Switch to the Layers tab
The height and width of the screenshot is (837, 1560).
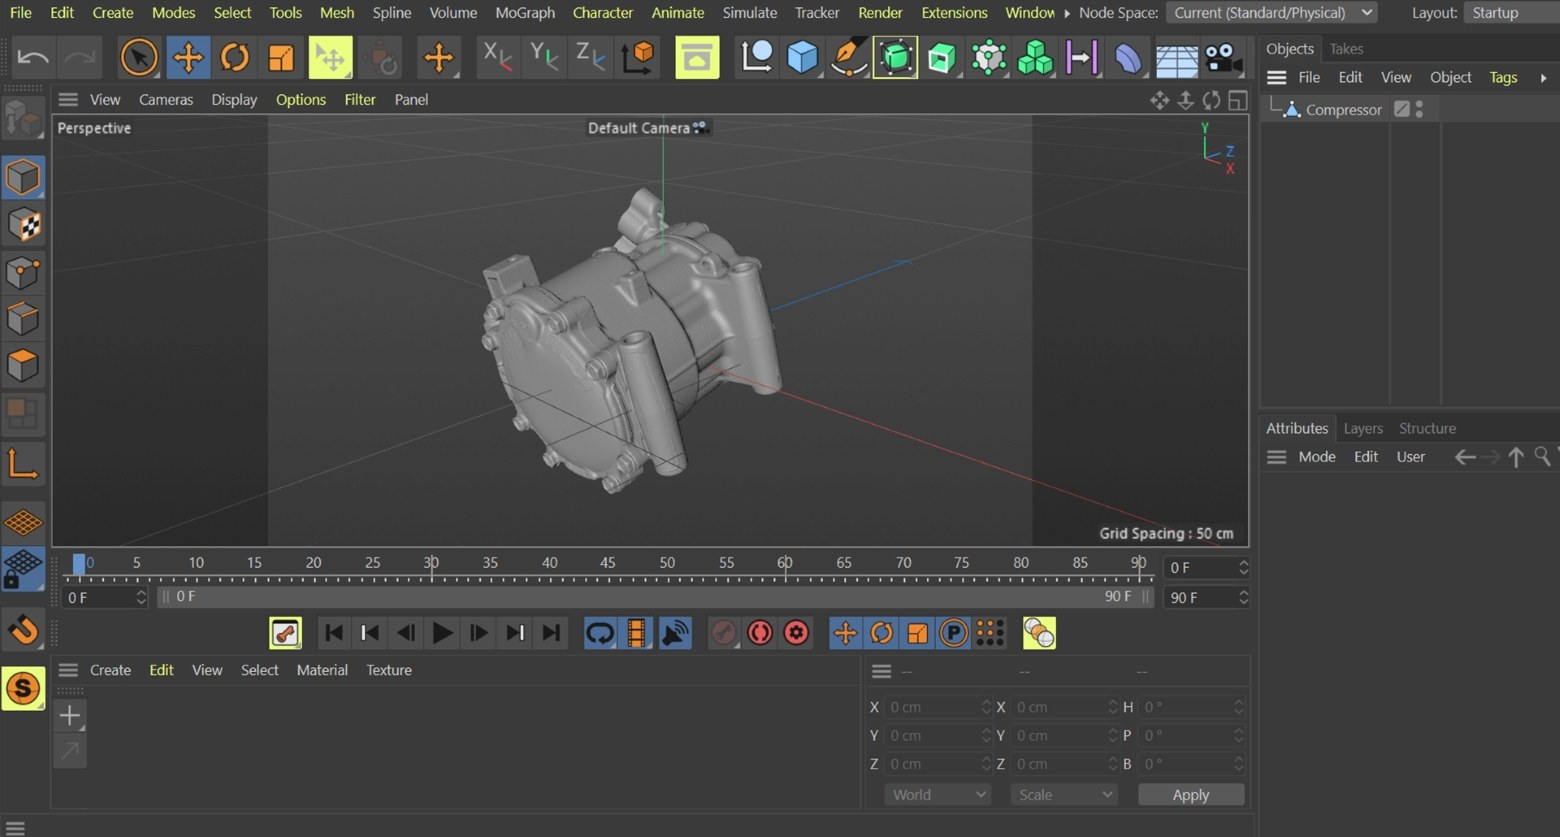point(1362,428)
